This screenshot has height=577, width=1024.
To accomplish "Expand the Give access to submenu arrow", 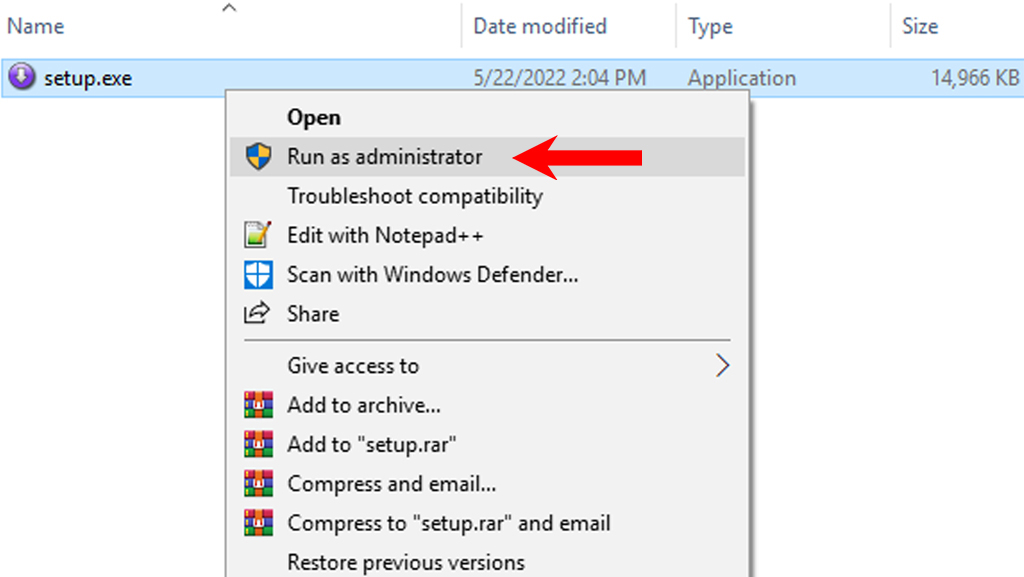I will 722,366.
